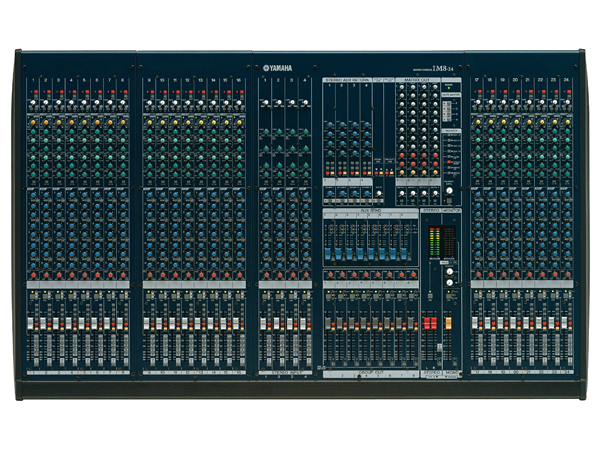Push the red button beside channel 2 fader
This screenshot has height=450, width=600.
click(49, 324)
